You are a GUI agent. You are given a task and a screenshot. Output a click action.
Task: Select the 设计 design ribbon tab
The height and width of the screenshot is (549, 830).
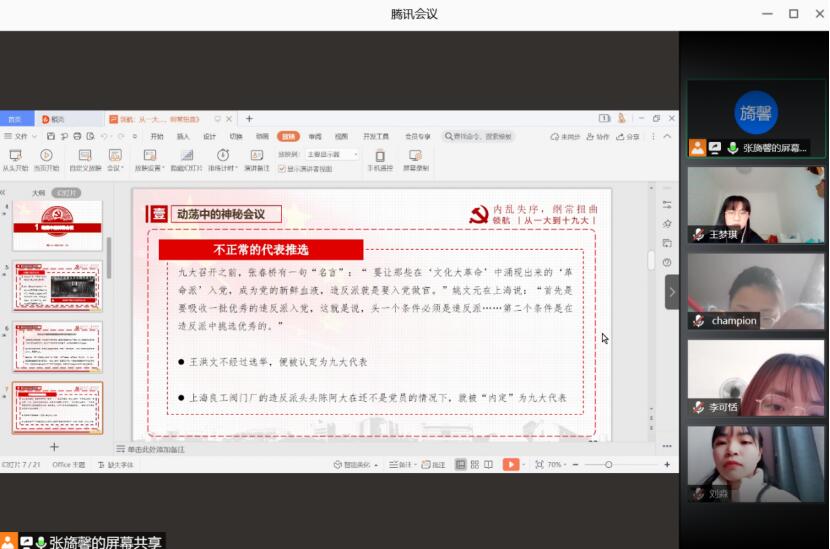210,136
